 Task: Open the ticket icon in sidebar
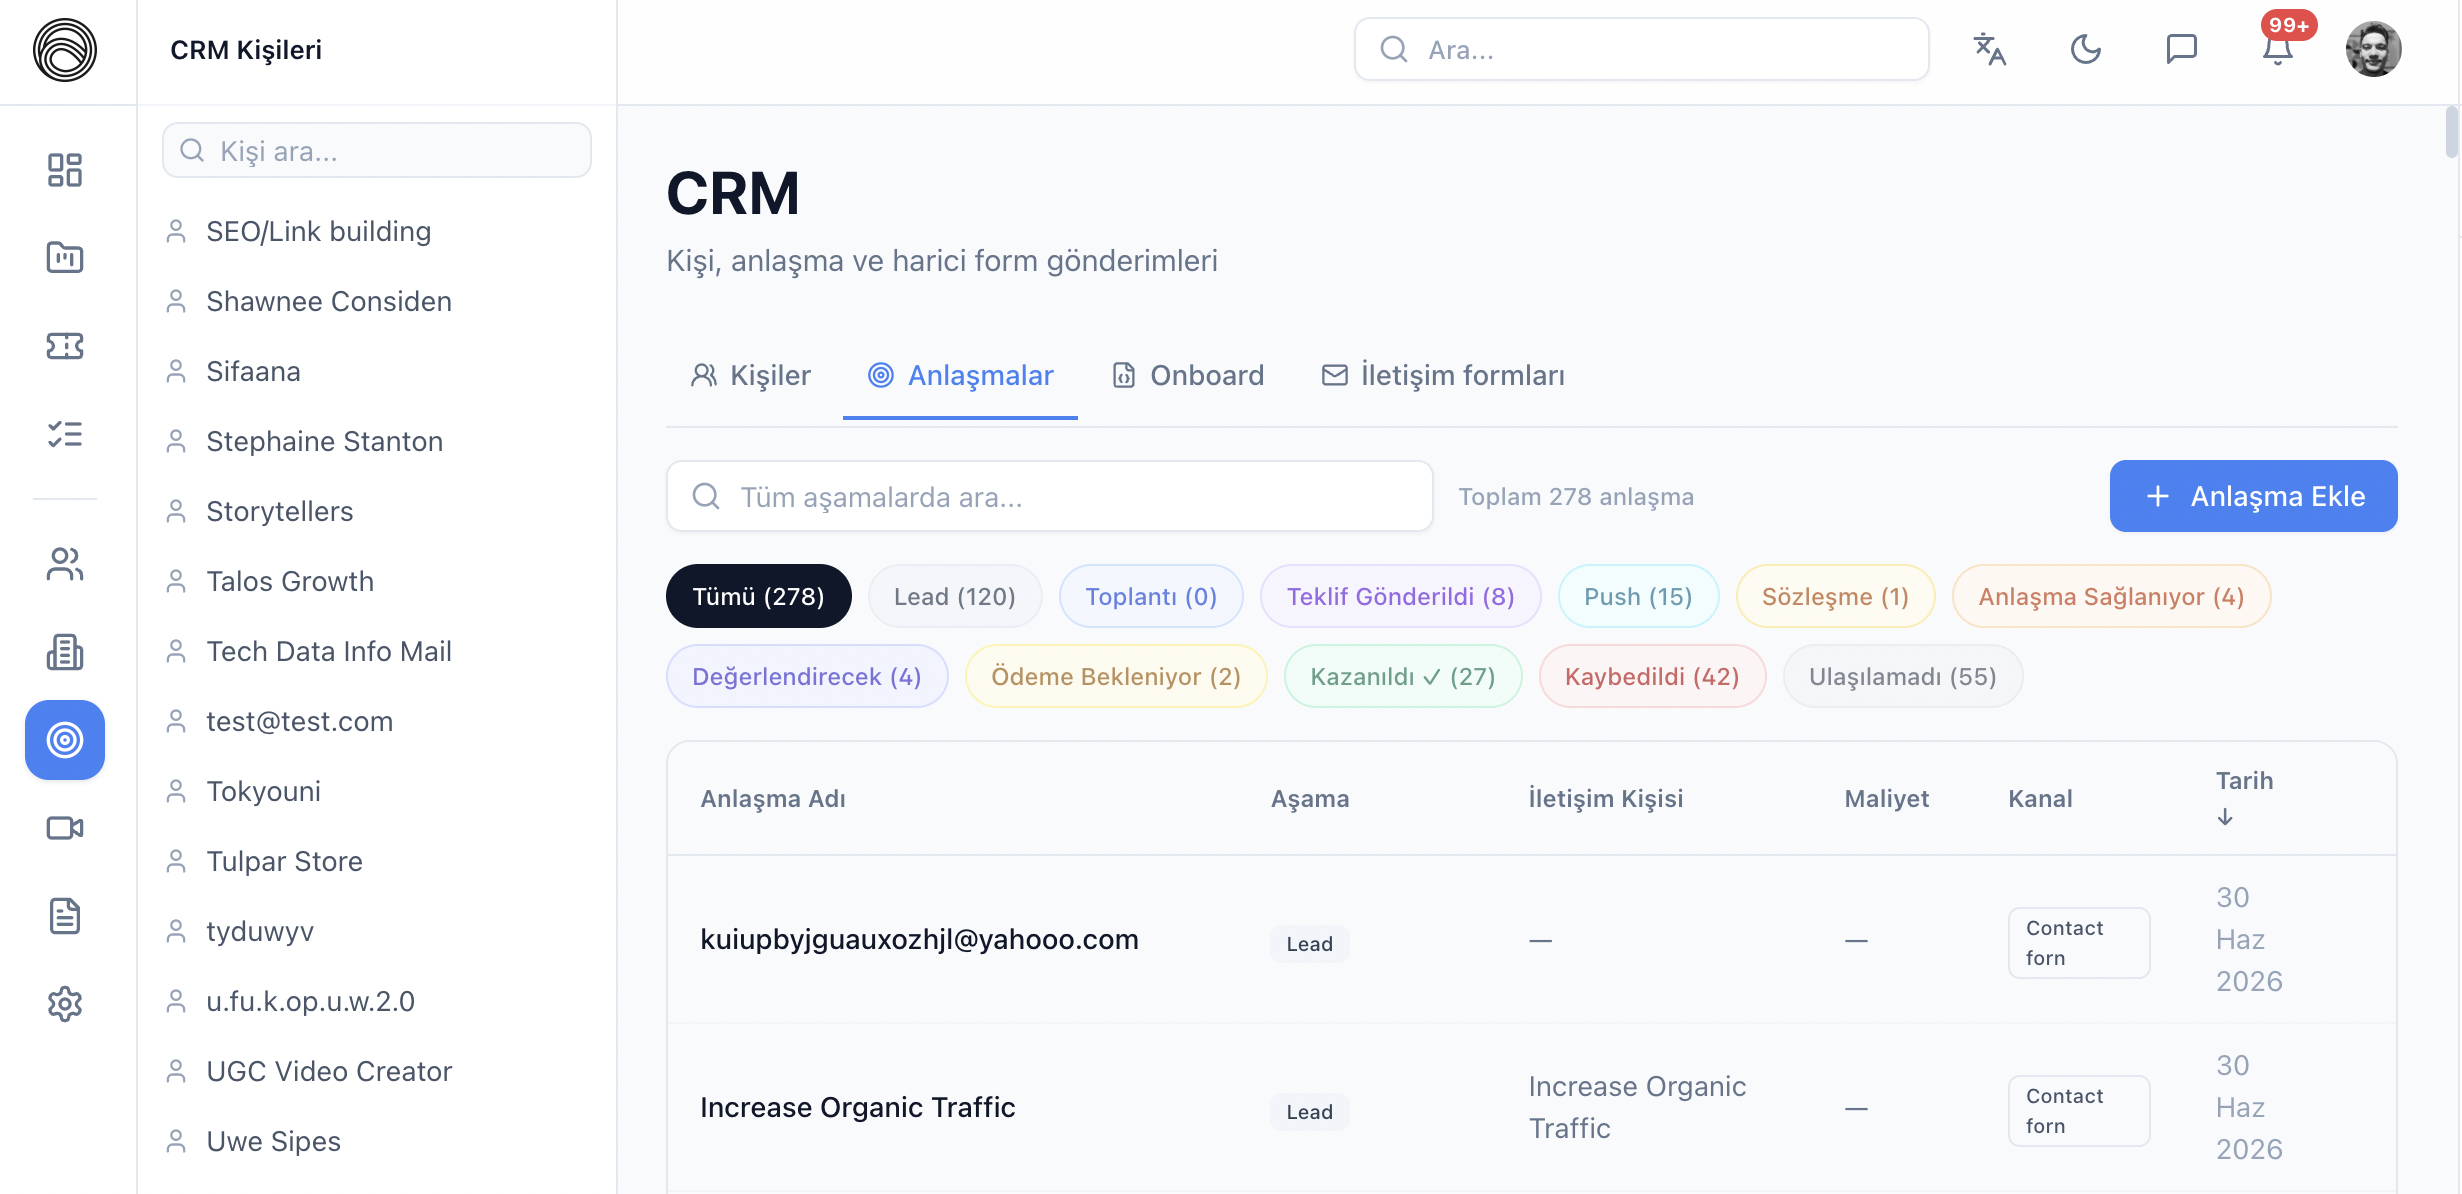point(65,346)
